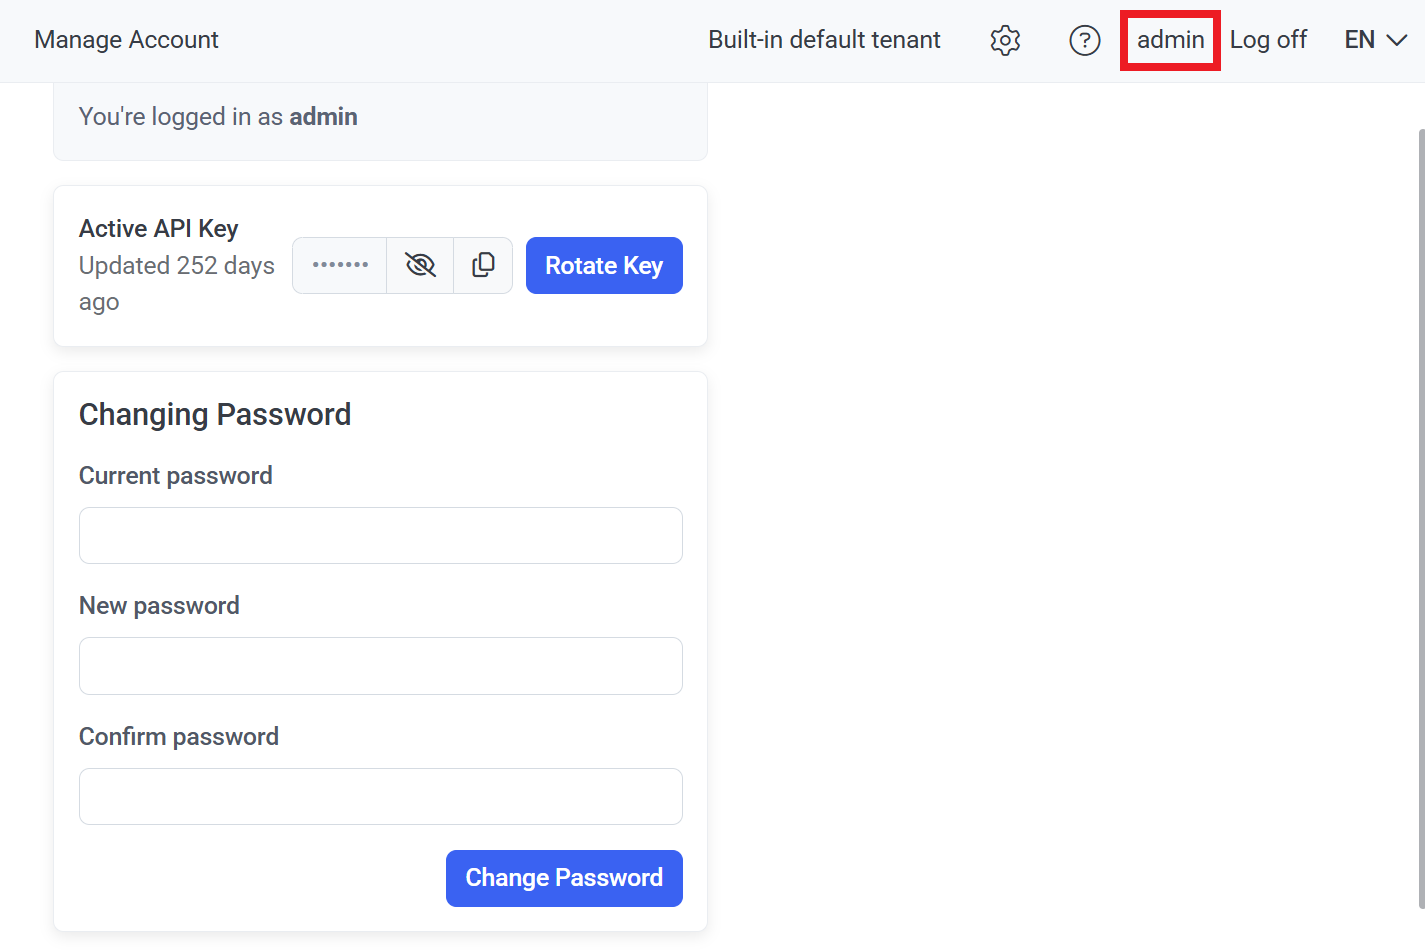Click into the New password field

(x=380, y=666)
